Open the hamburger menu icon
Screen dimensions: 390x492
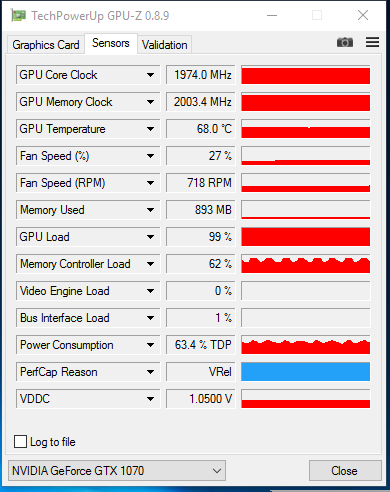tap(372, 42)
